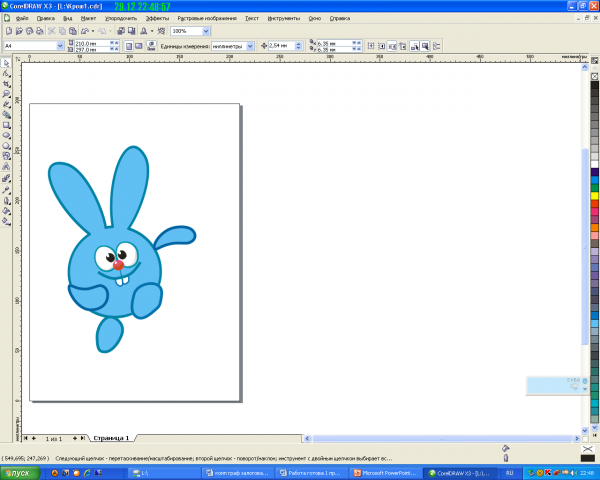Screen dimensions: 600x480
Task: Select the Pick tool in the toolbox
Action: click(x=6, y=62)
